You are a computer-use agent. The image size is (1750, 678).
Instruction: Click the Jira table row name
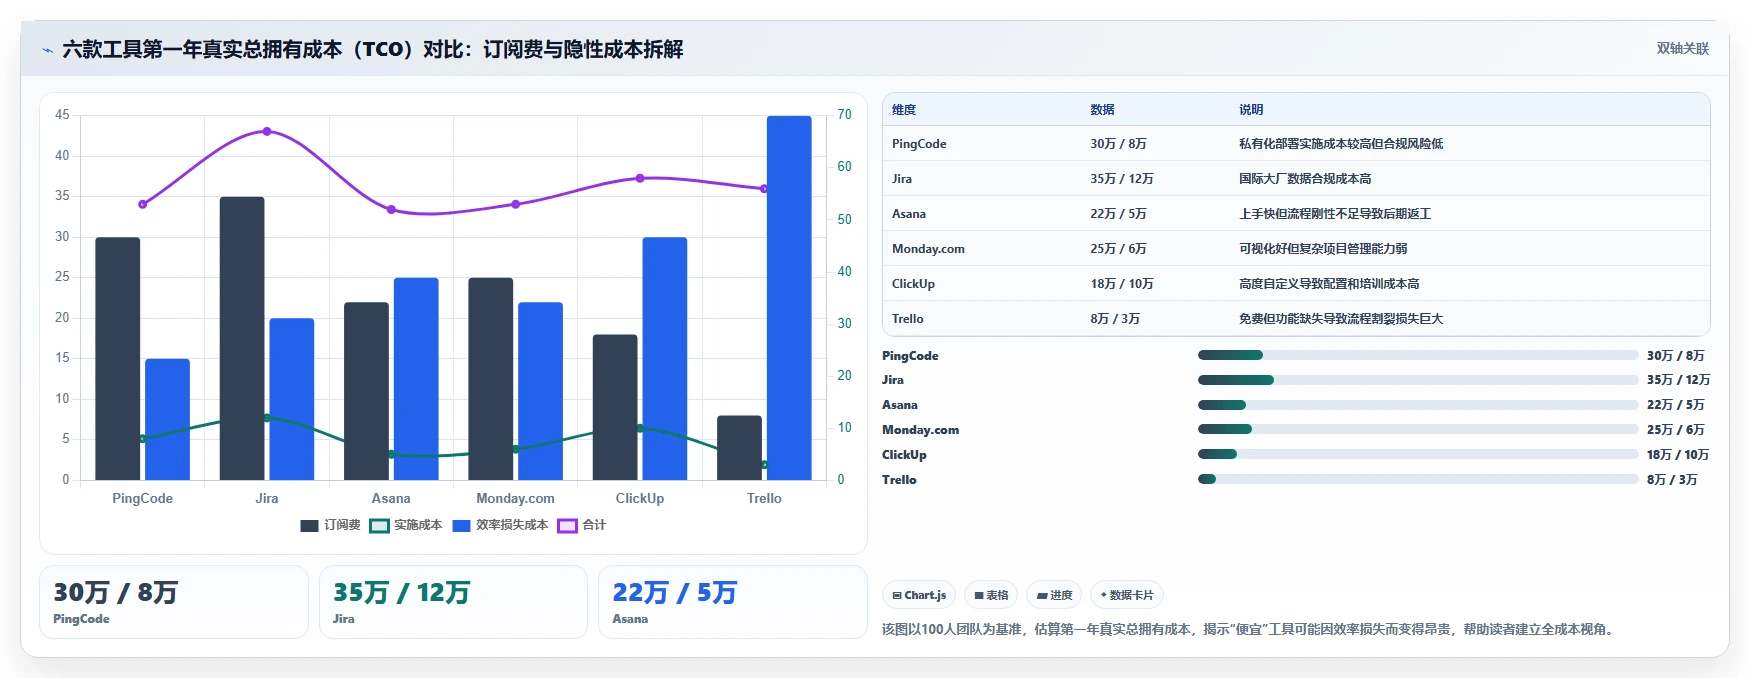pos(902,179)
